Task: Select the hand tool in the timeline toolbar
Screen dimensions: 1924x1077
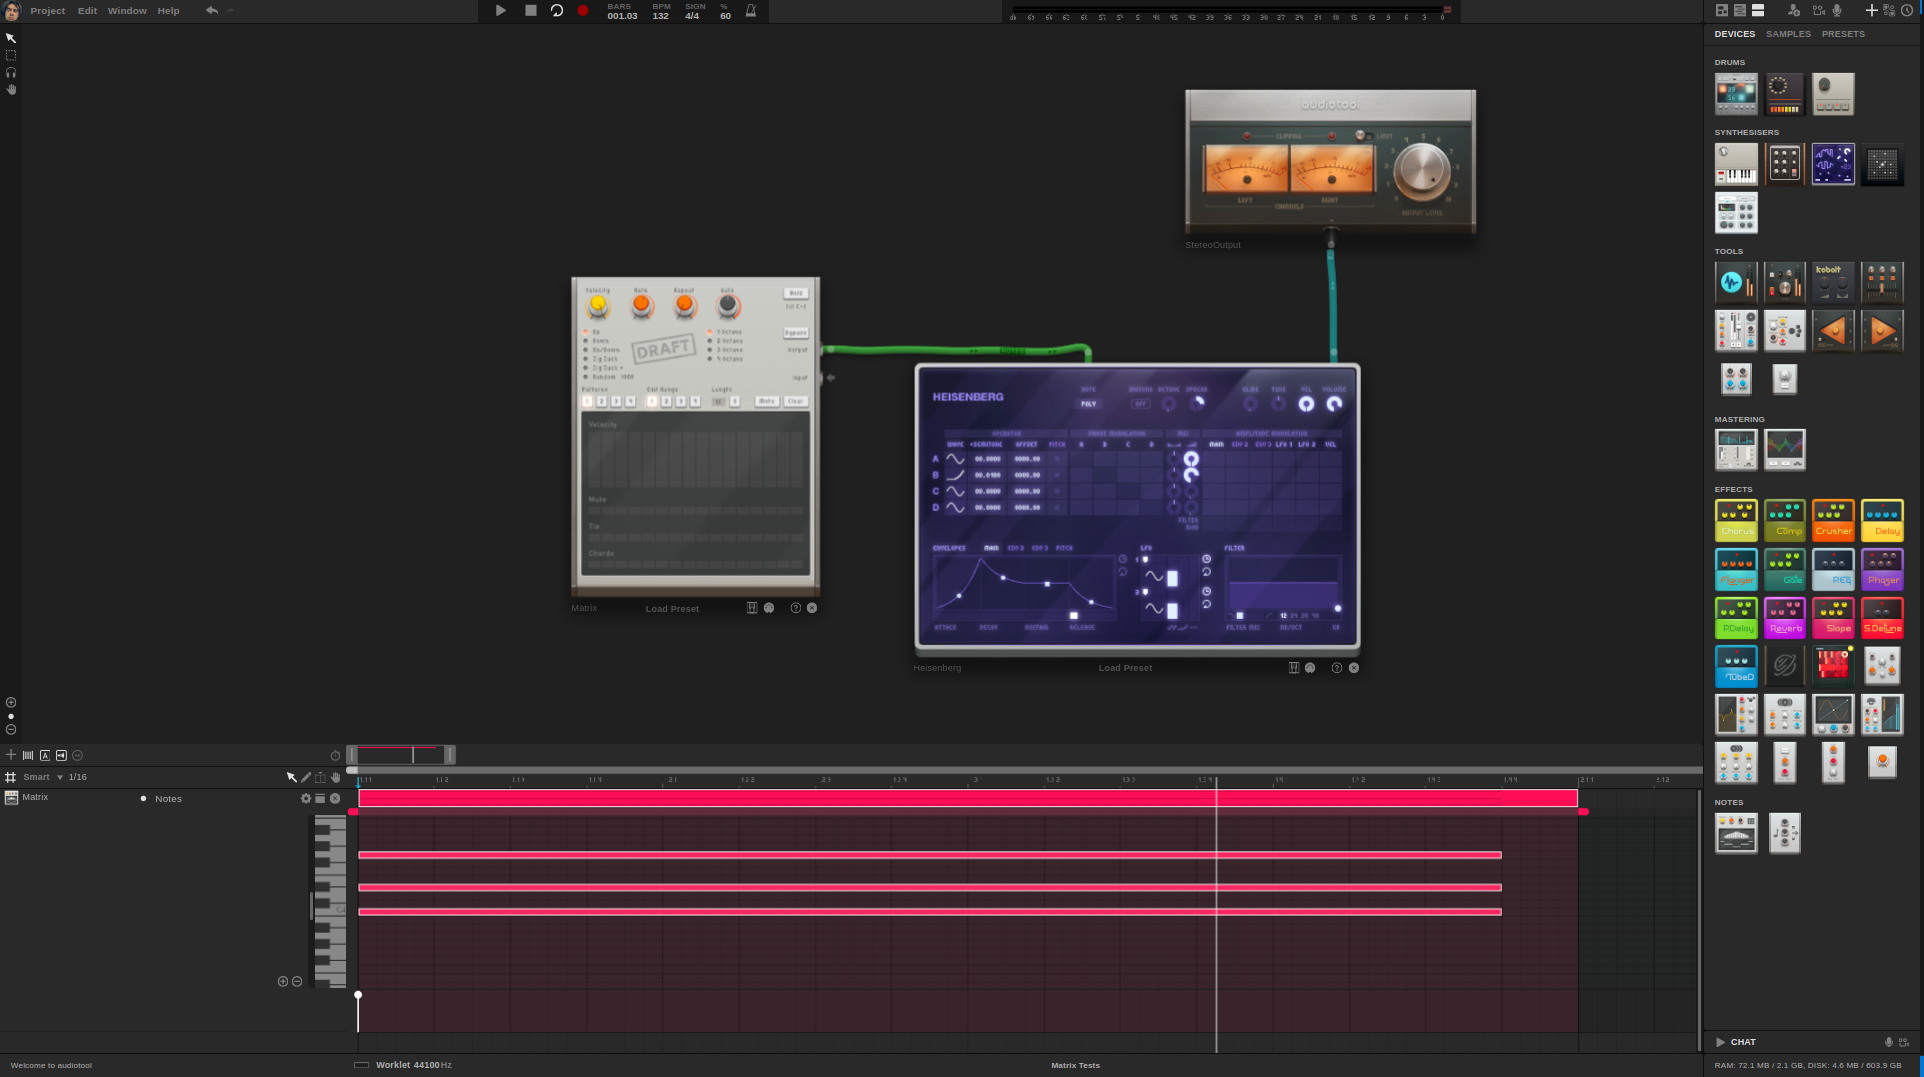Action: (x=335, y=777)
